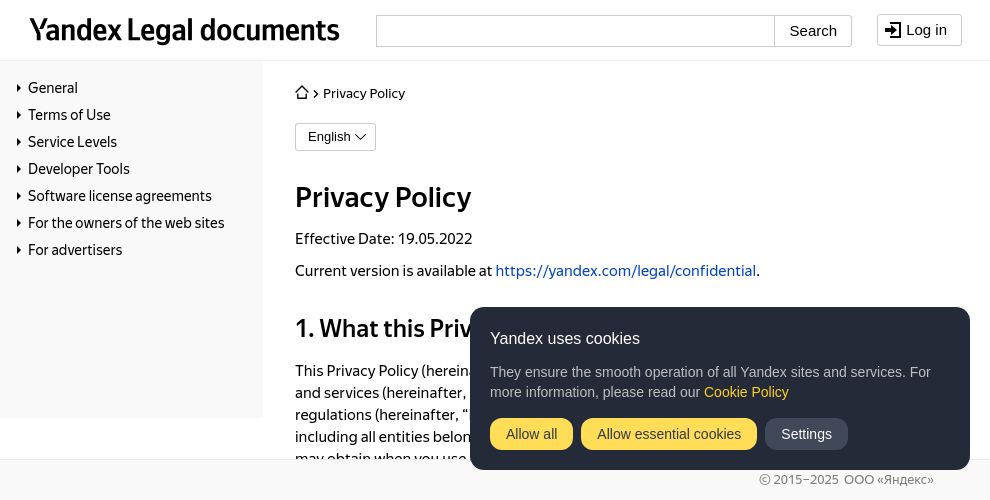This screenshot has height=500, width=990.
Task: Click the login arrow icon
Action: (893, 30)
